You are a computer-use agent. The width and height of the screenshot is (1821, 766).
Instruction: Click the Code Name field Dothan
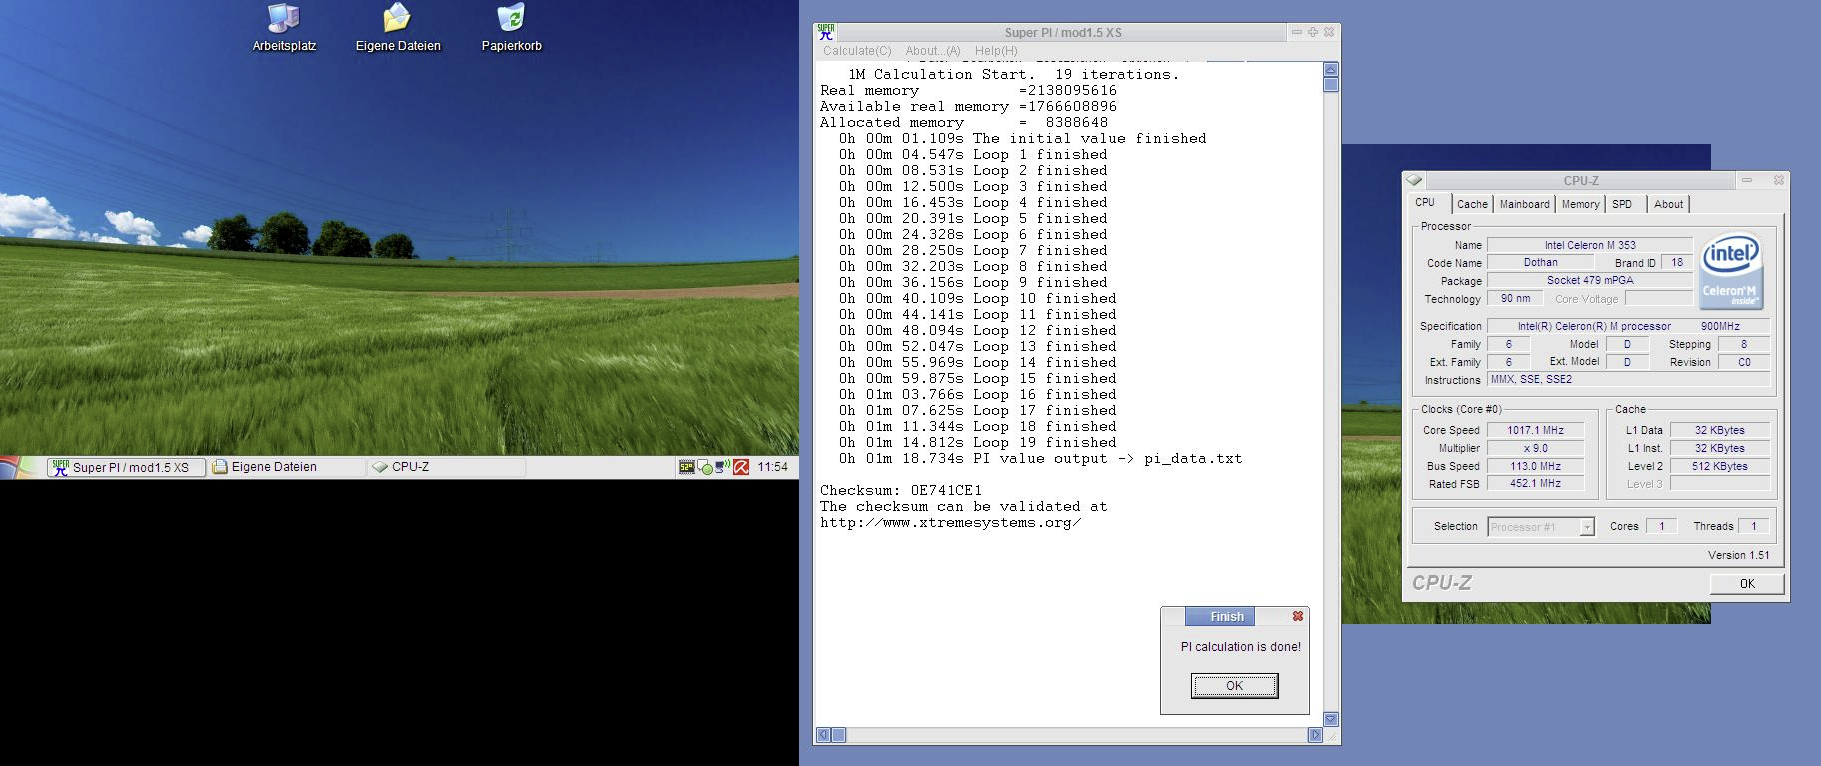pyautogui.click(x=1541, y=262)
